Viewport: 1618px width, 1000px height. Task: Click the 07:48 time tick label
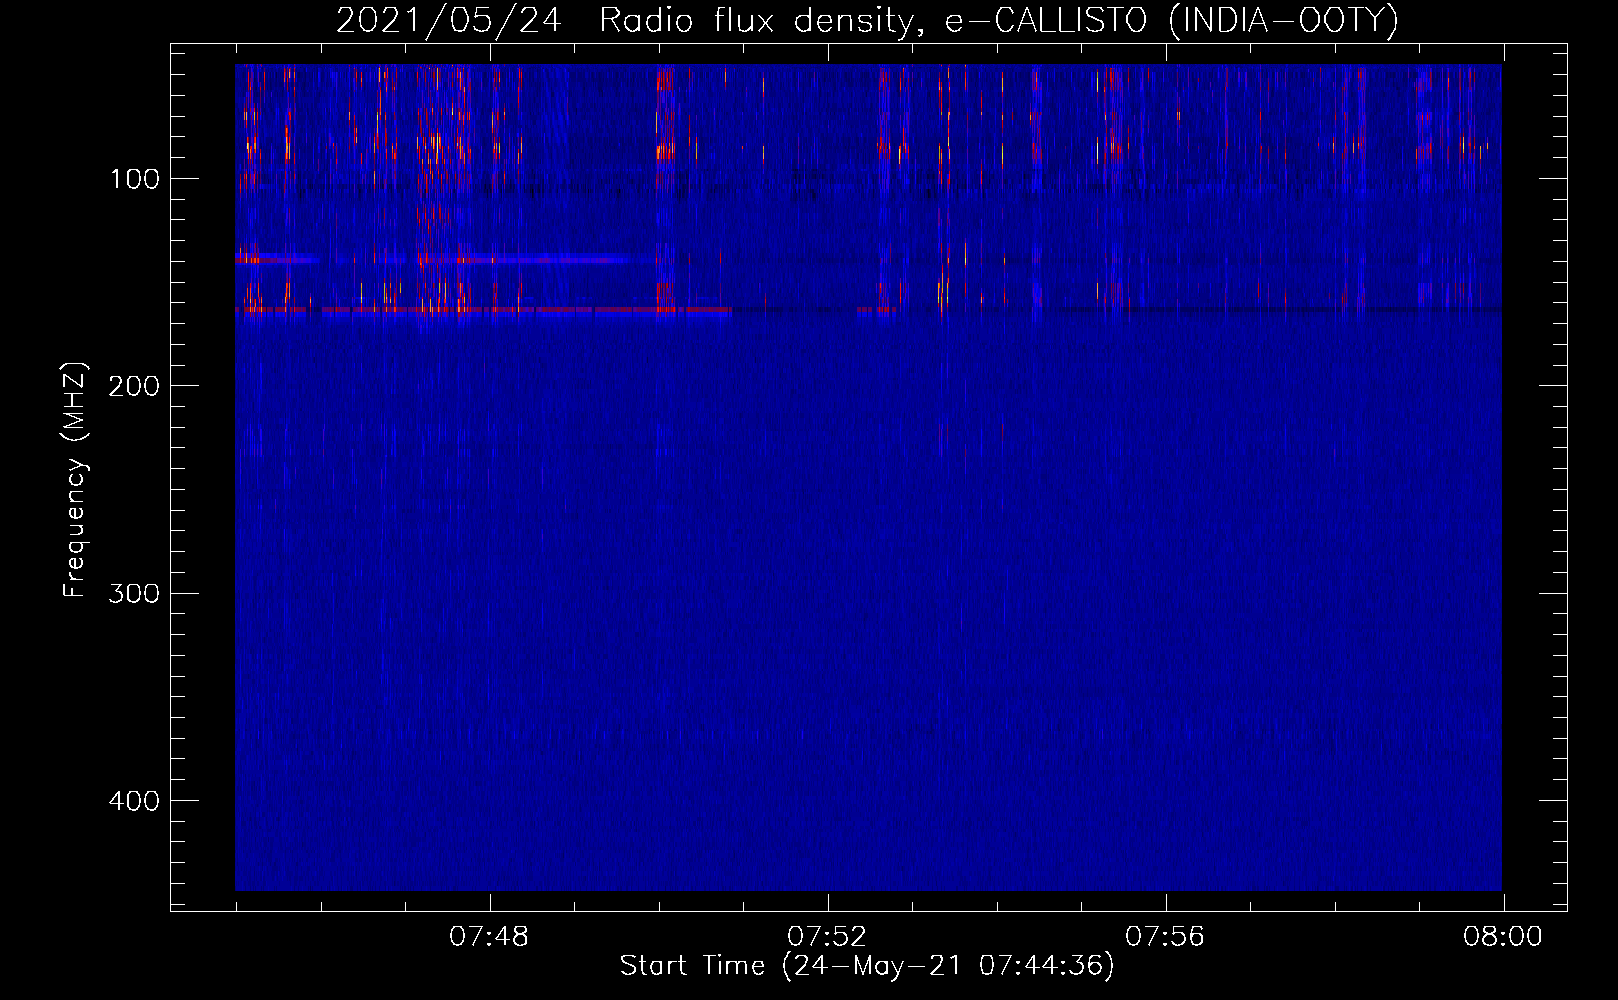(489, 937)
